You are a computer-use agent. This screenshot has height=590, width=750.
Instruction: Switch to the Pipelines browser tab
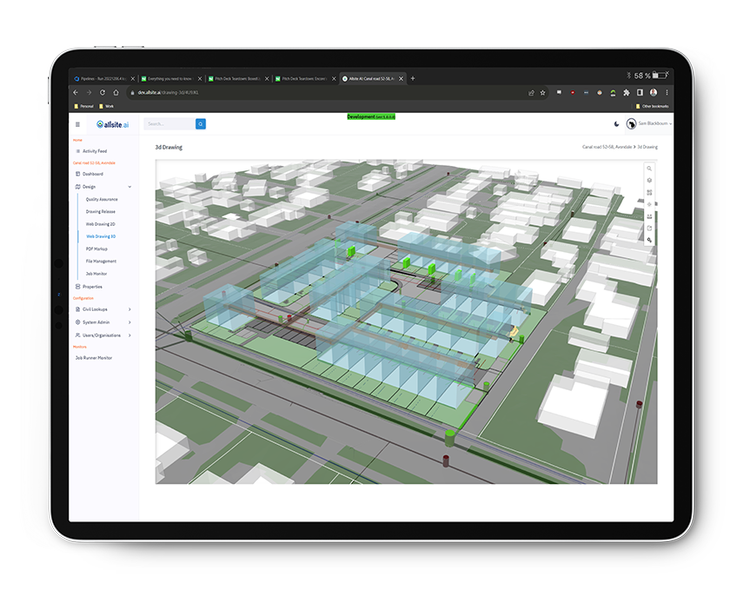[101, 78]
